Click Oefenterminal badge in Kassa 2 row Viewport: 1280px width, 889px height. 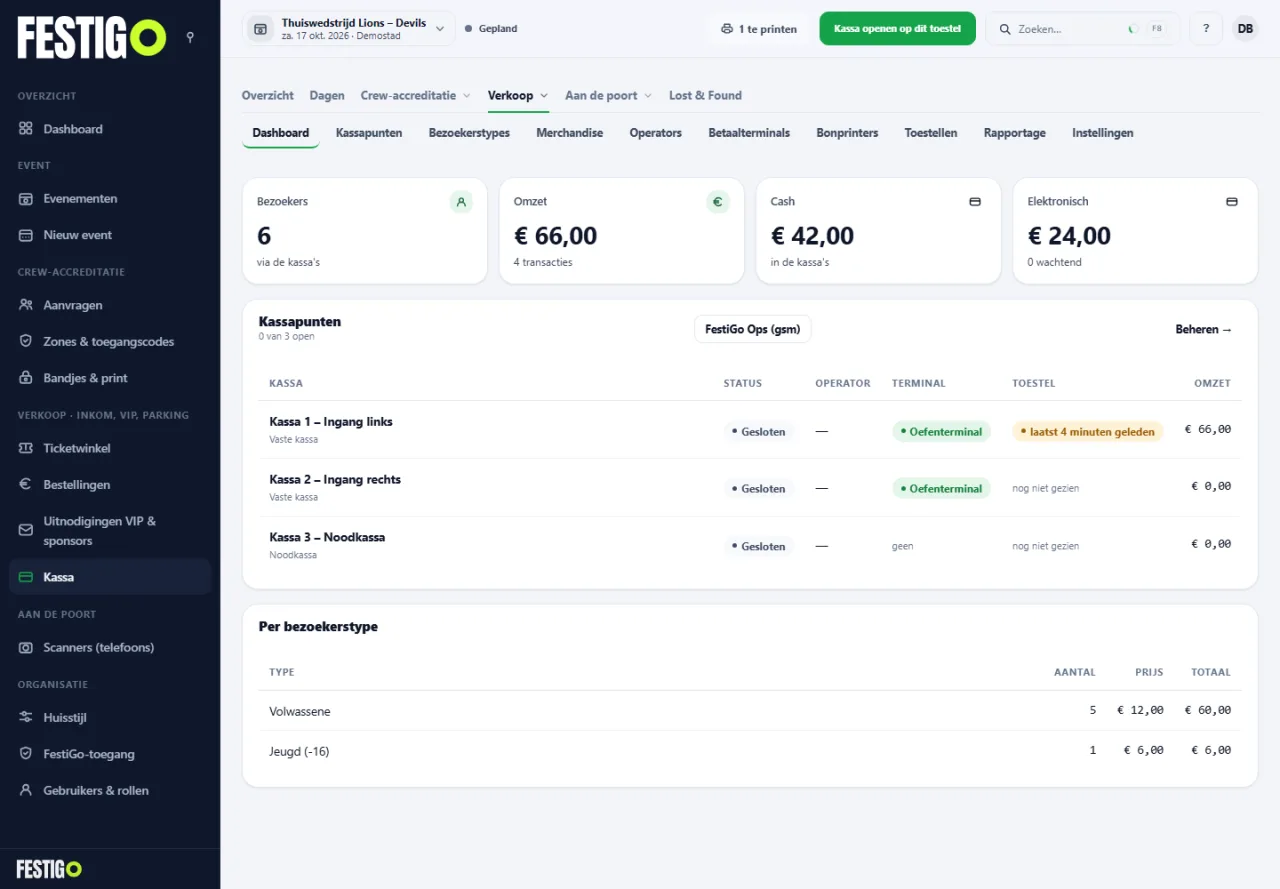pyautogui.click(x=941, y=489)
